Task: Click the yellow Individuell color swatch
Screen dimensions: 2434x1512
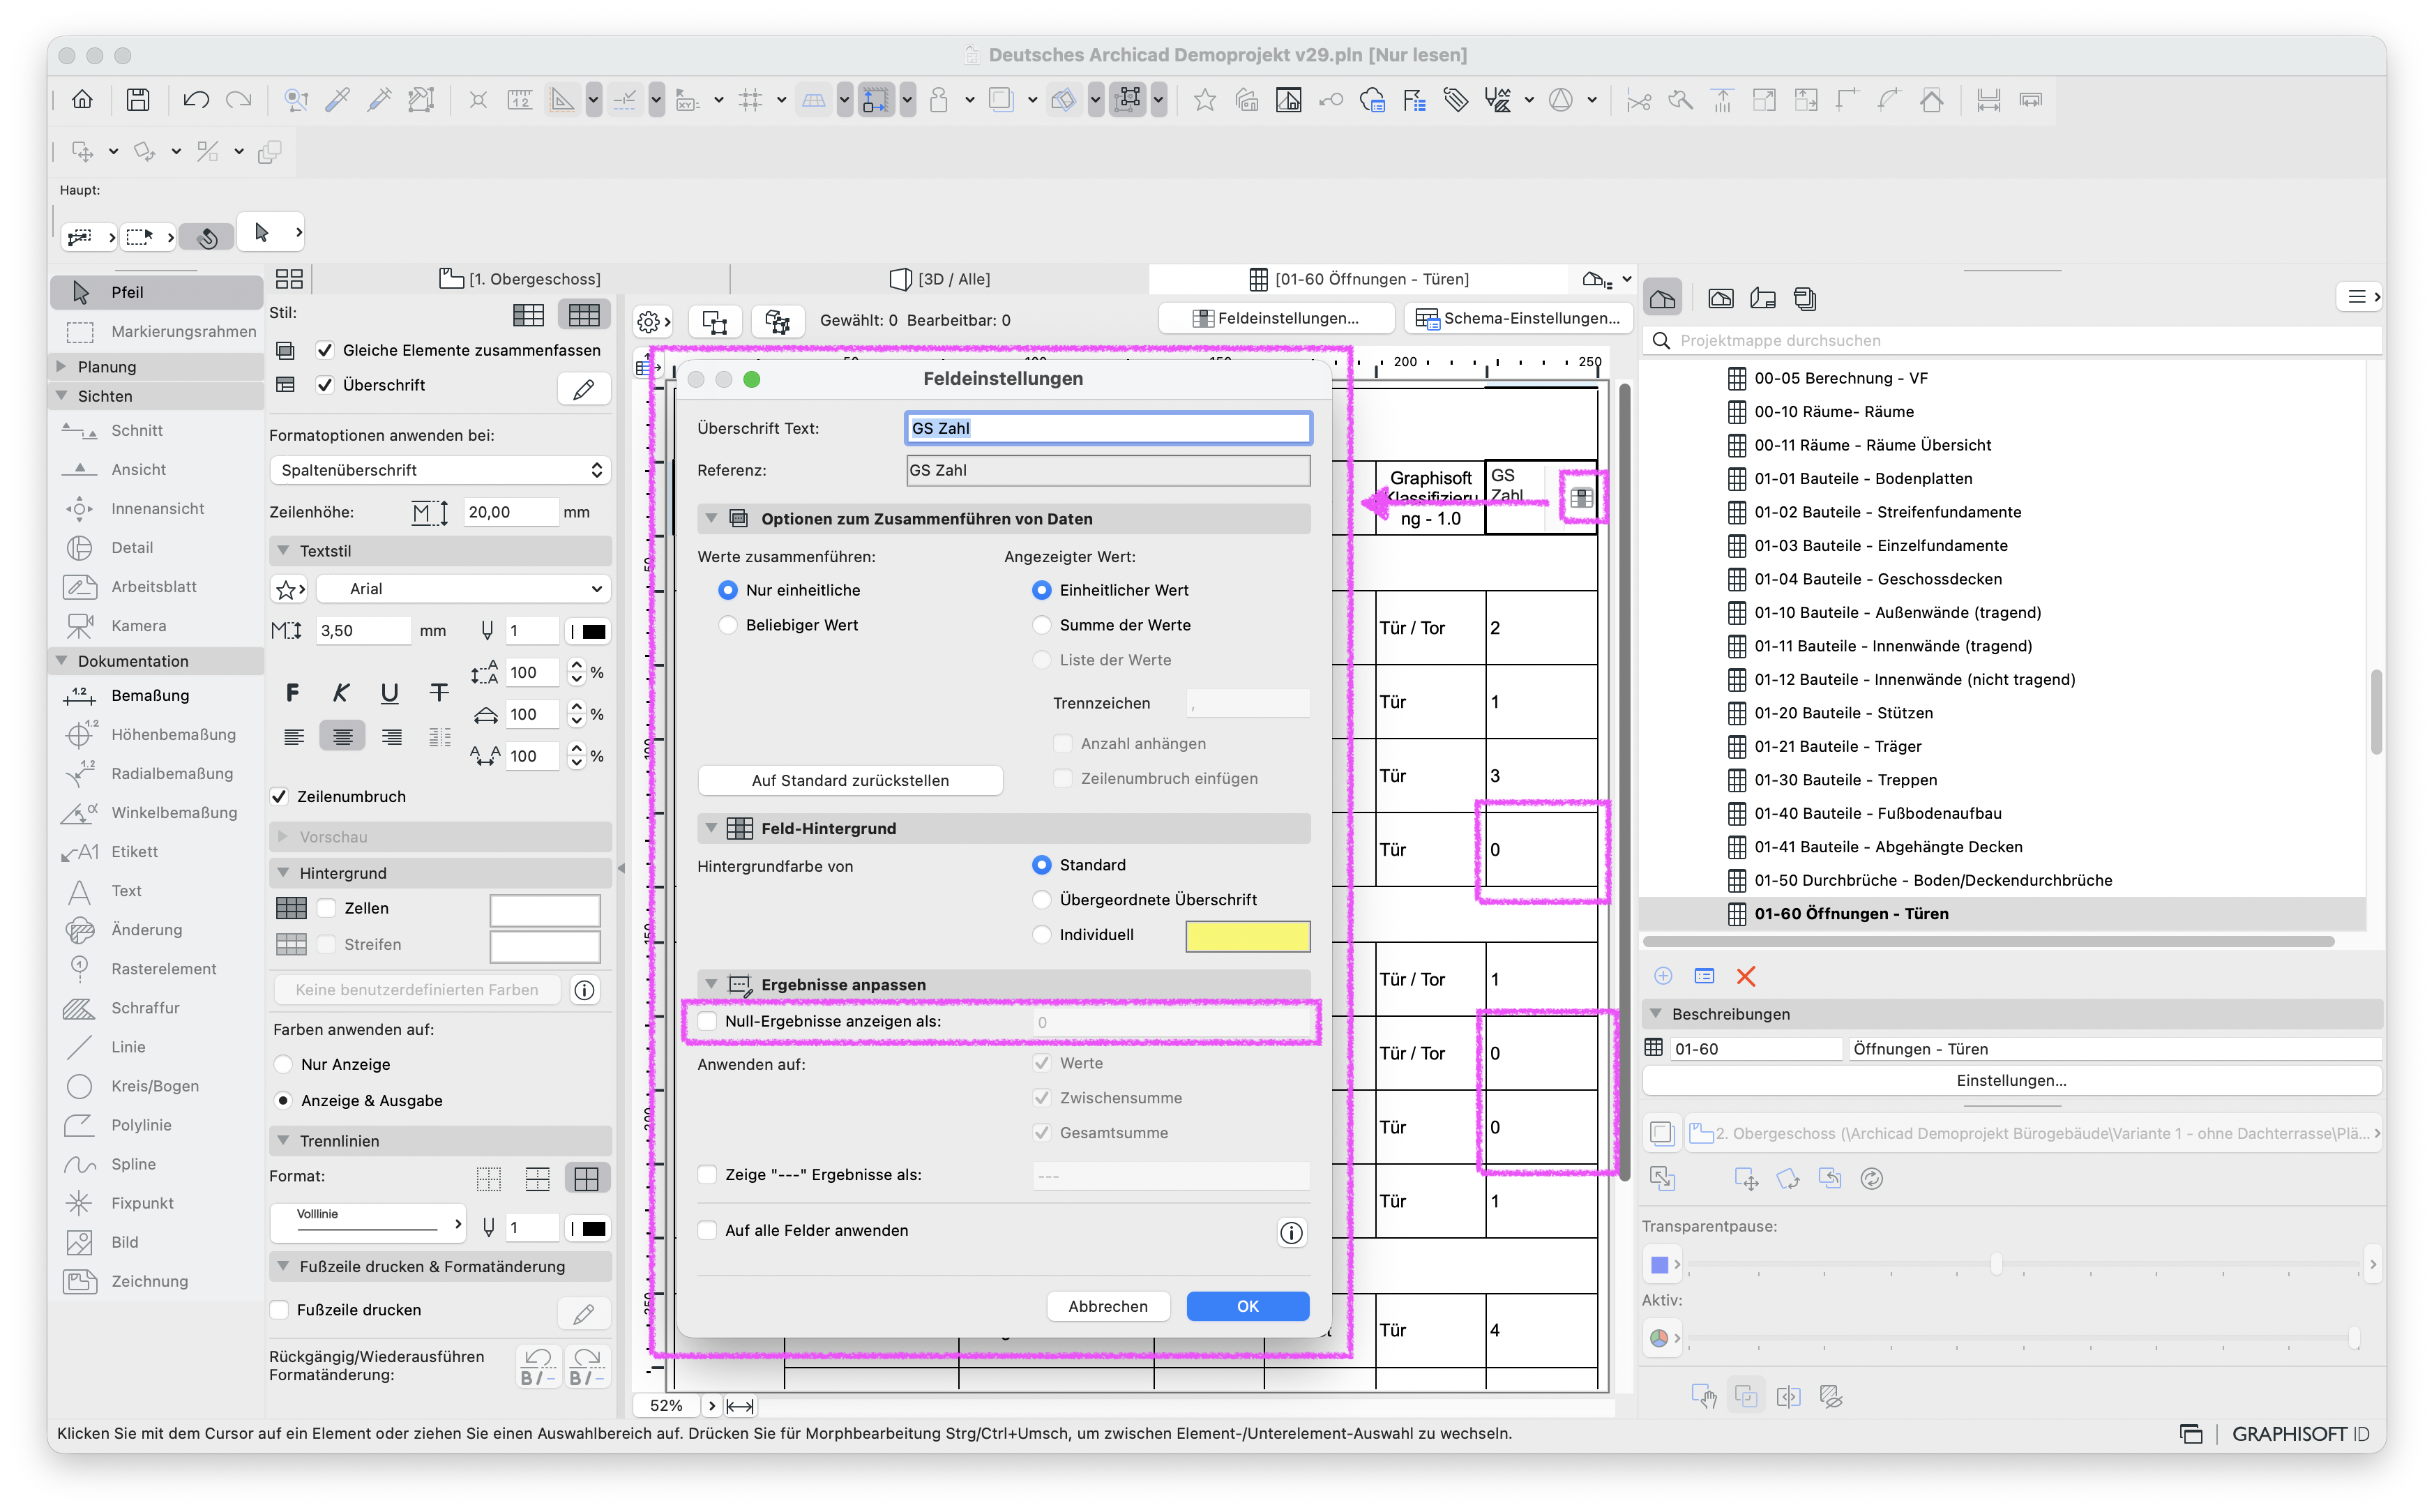Action: tap(1247, 936)
